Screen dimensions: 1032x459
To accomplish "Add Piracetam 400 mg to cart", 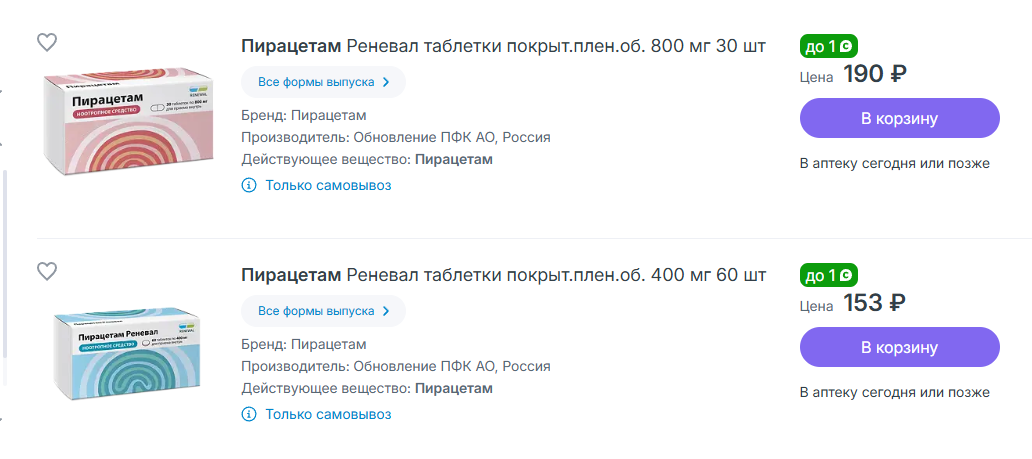I will [x=899, y=347].
